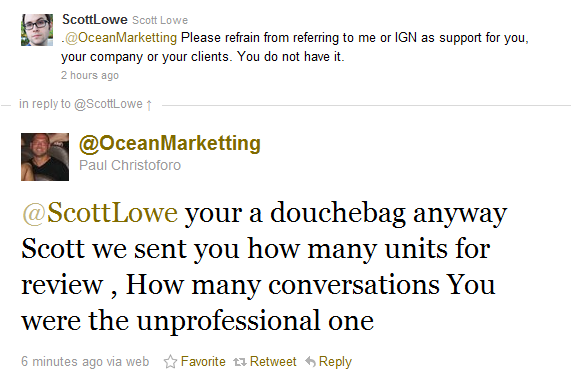Viewport: 586px width, 379px height.
Task: Click Scott Lowe's tweet message text
Action: (295, 47)
